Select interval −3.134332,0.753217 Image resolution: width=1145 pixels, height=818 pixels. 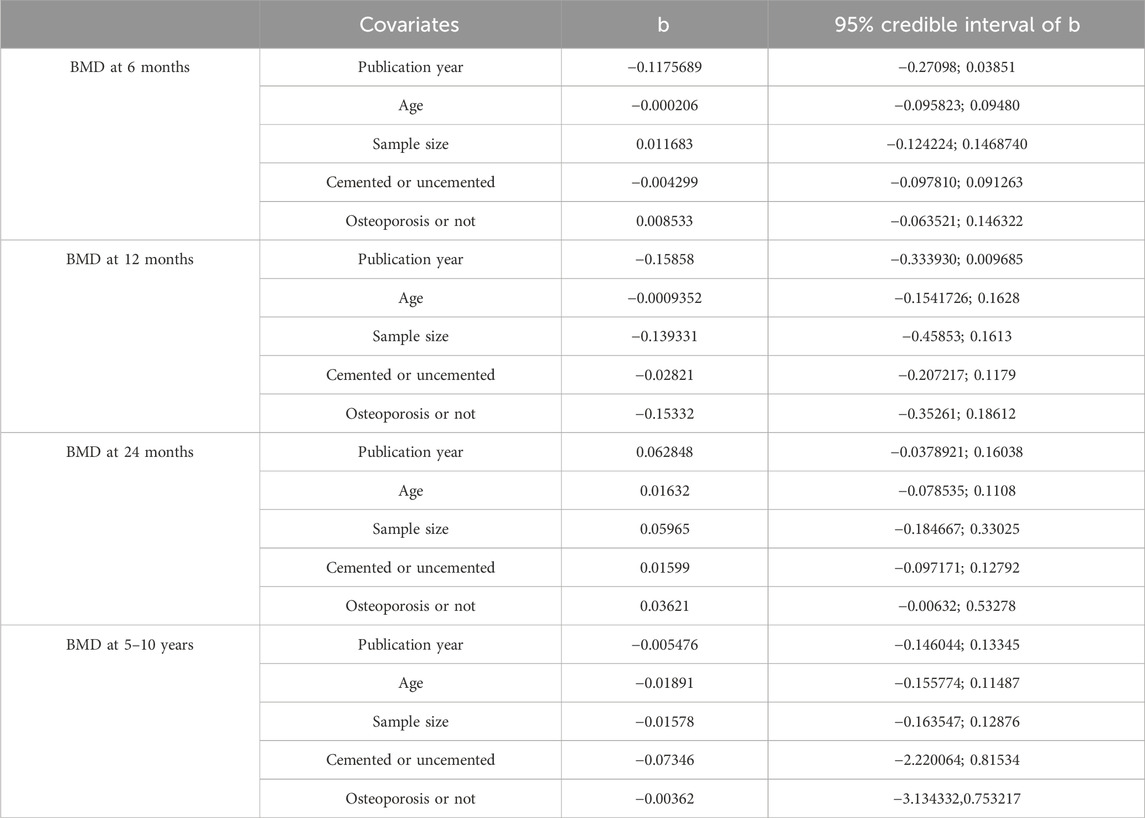click(956, 799)
